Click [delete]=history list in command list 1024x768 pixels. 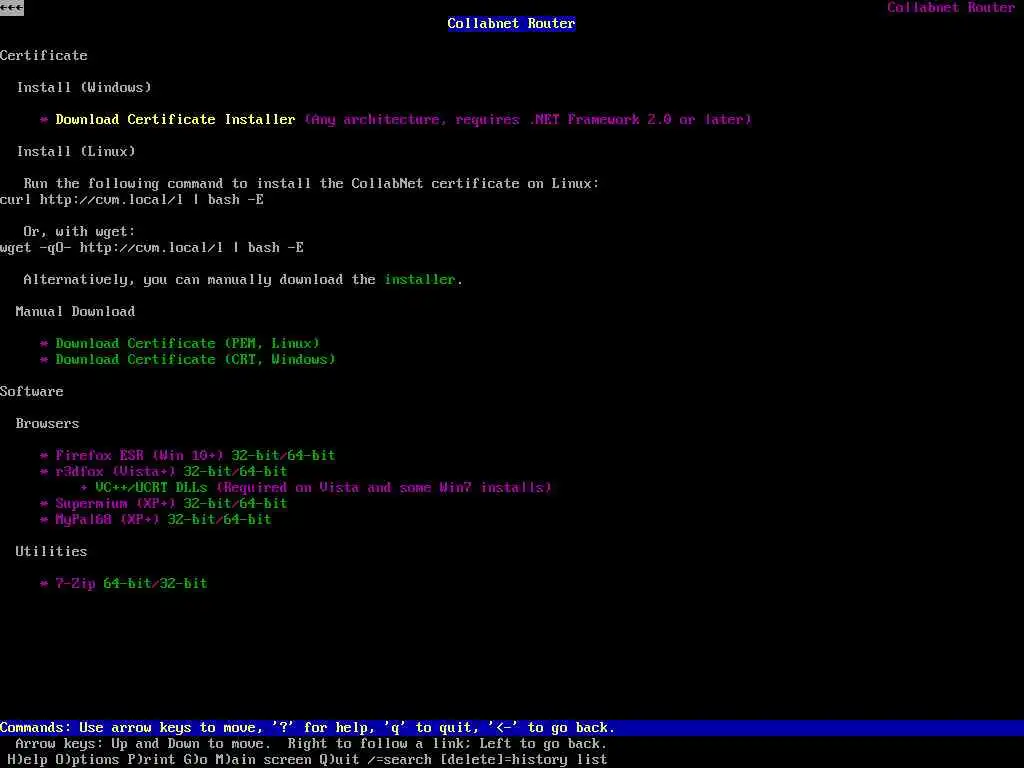(524, 760)
